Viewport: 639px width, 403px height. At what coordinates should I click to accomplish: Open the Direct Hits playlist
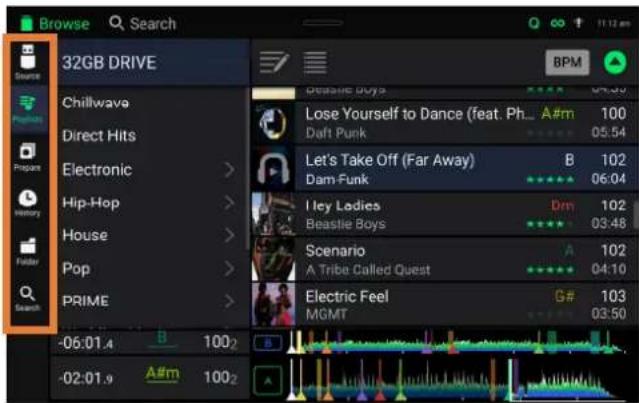click(x=99, y=136)
